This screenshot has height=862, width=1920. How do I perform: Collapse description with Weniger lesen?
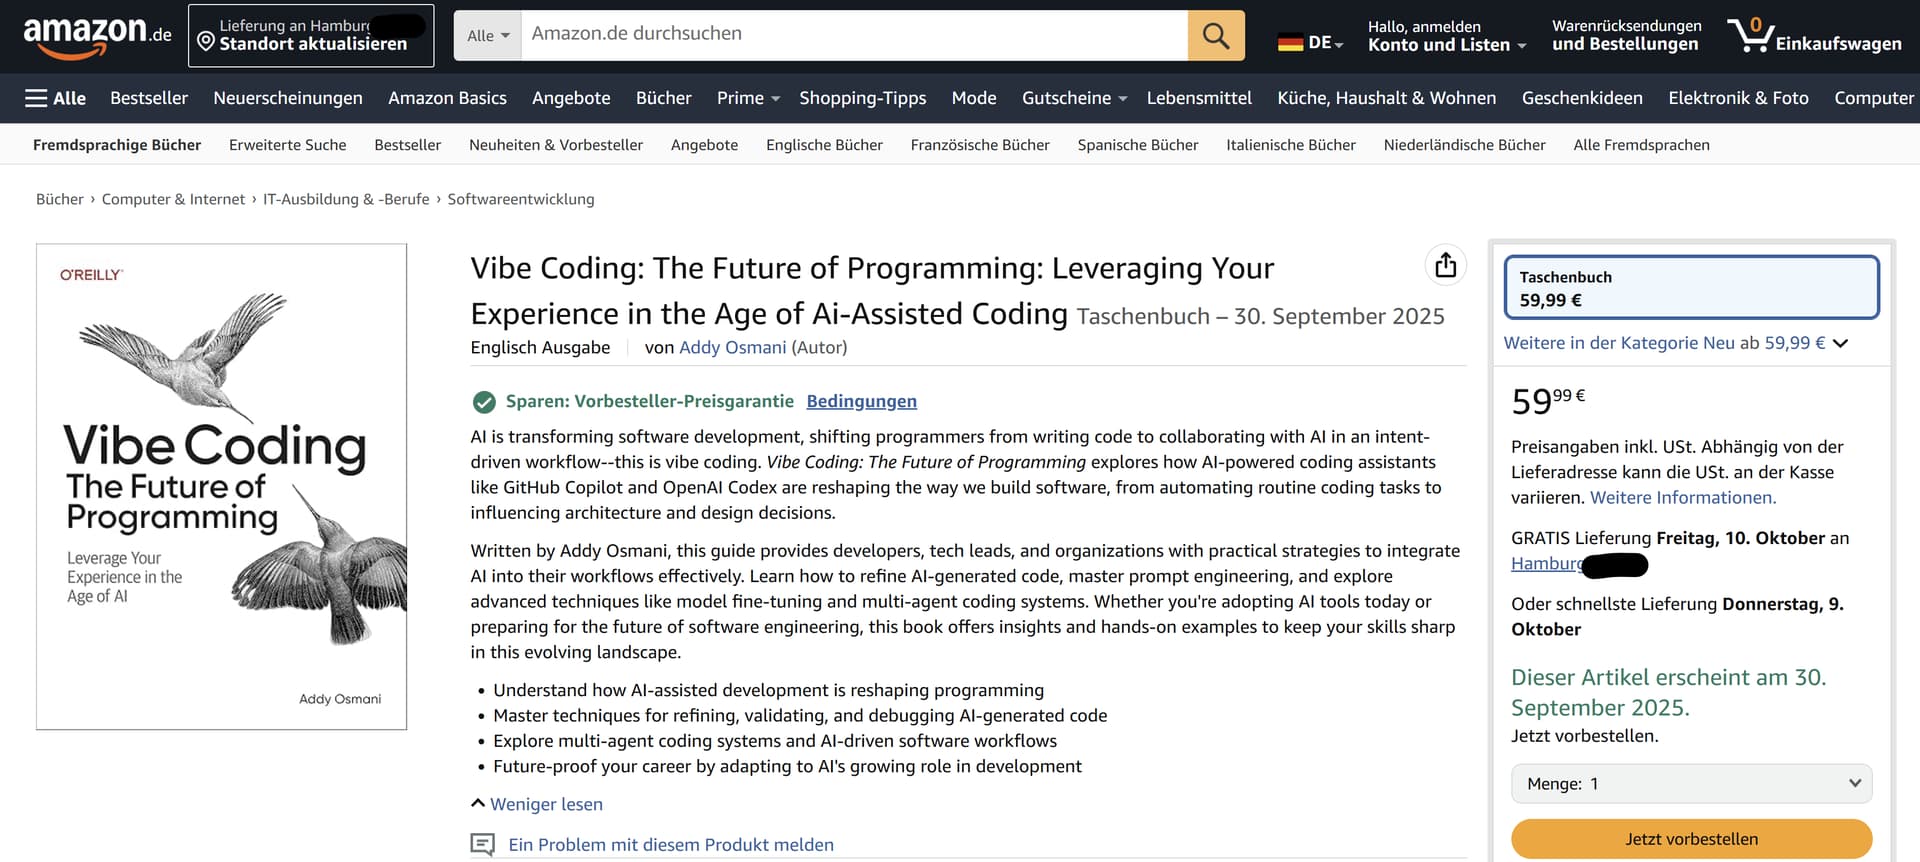click(537, 804)
